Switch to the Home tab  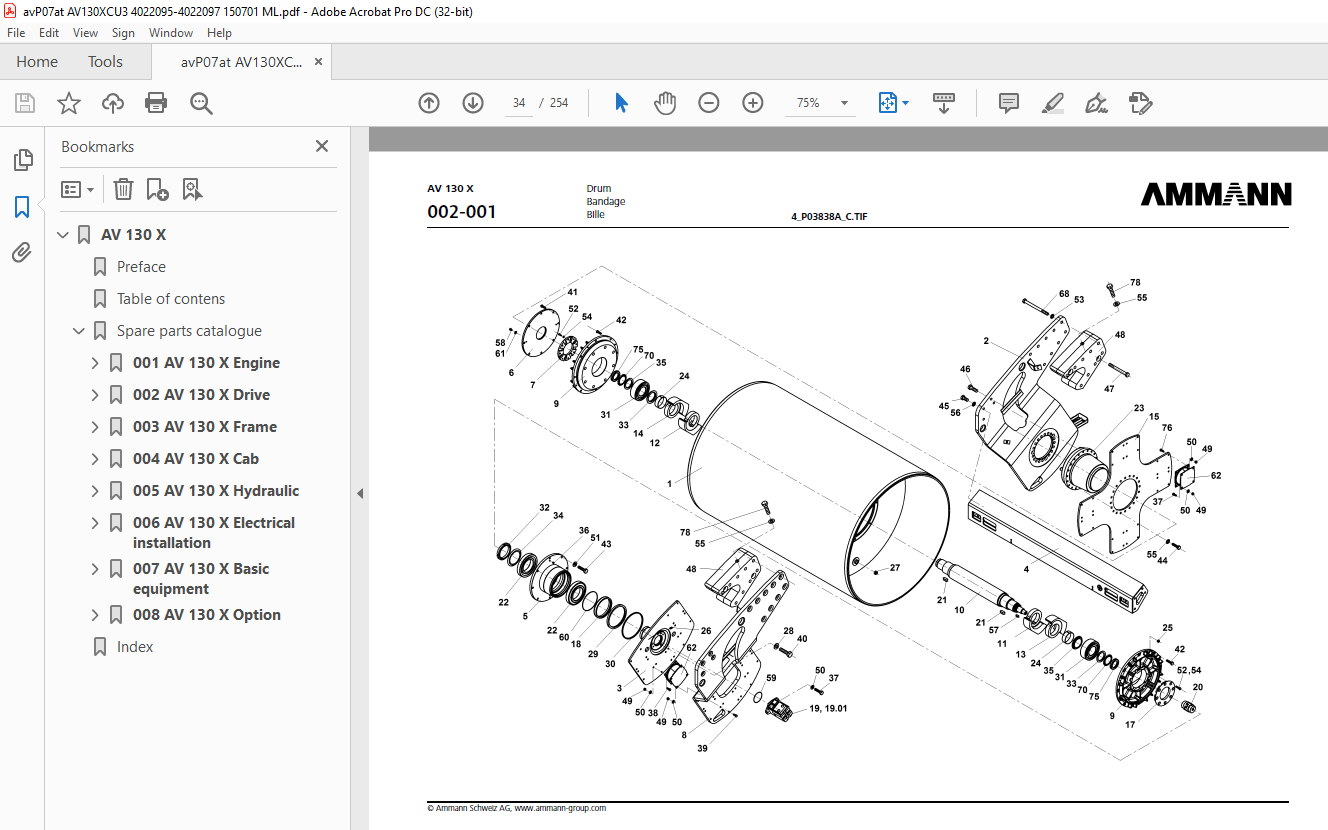point(37,62)
